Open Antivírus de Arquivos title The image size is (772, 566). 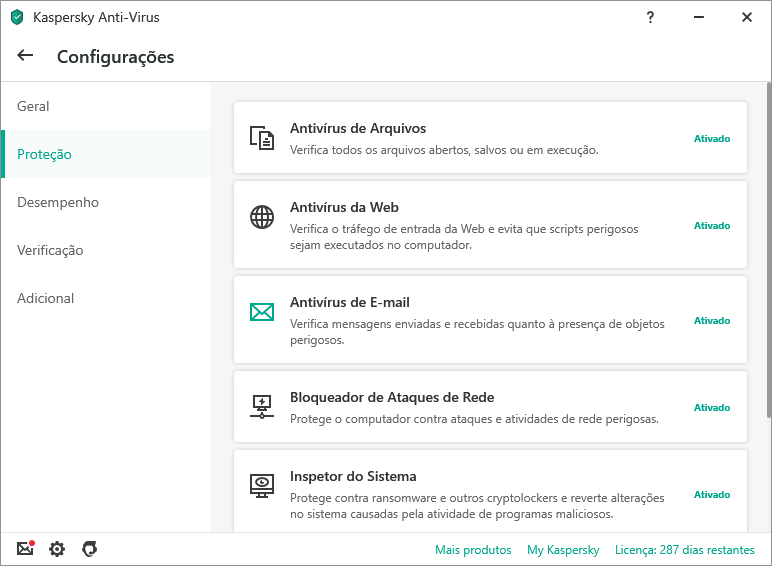358,128
